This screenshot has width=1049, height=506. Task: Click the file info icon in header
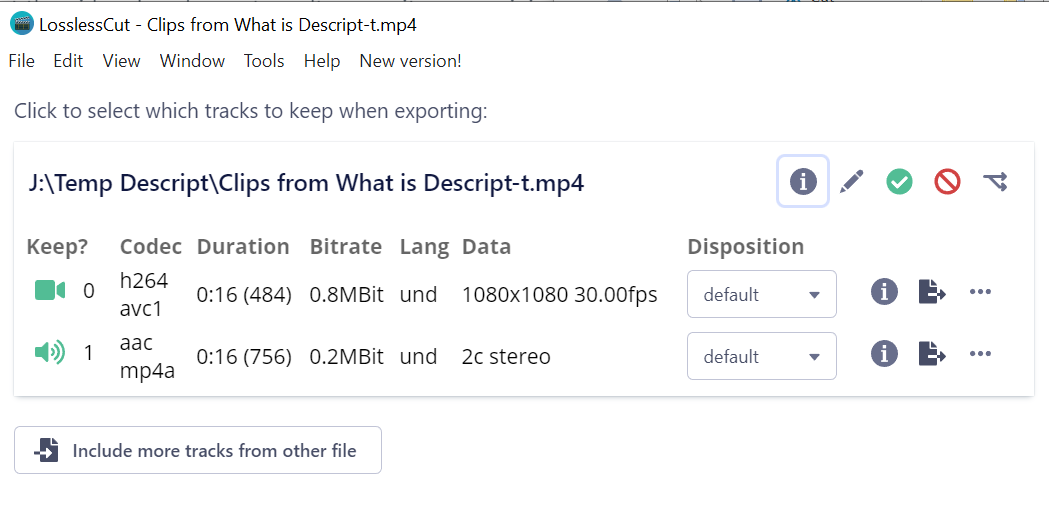pos(803,181)
